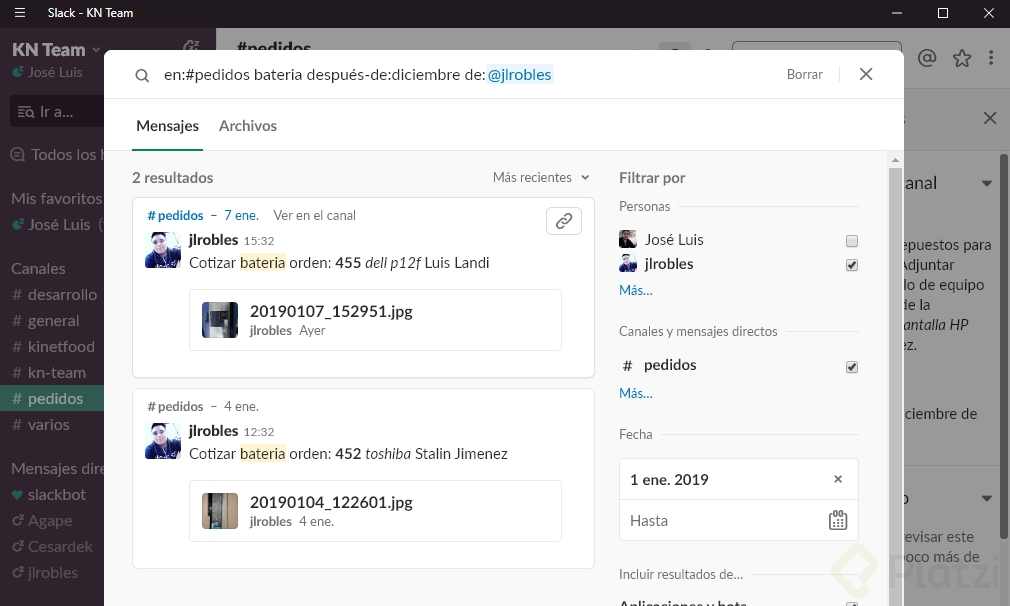Click the 1 ene. 2019 start date field
The height and width of the screenshot is (606, 1010).
click(x=739, y=479)
